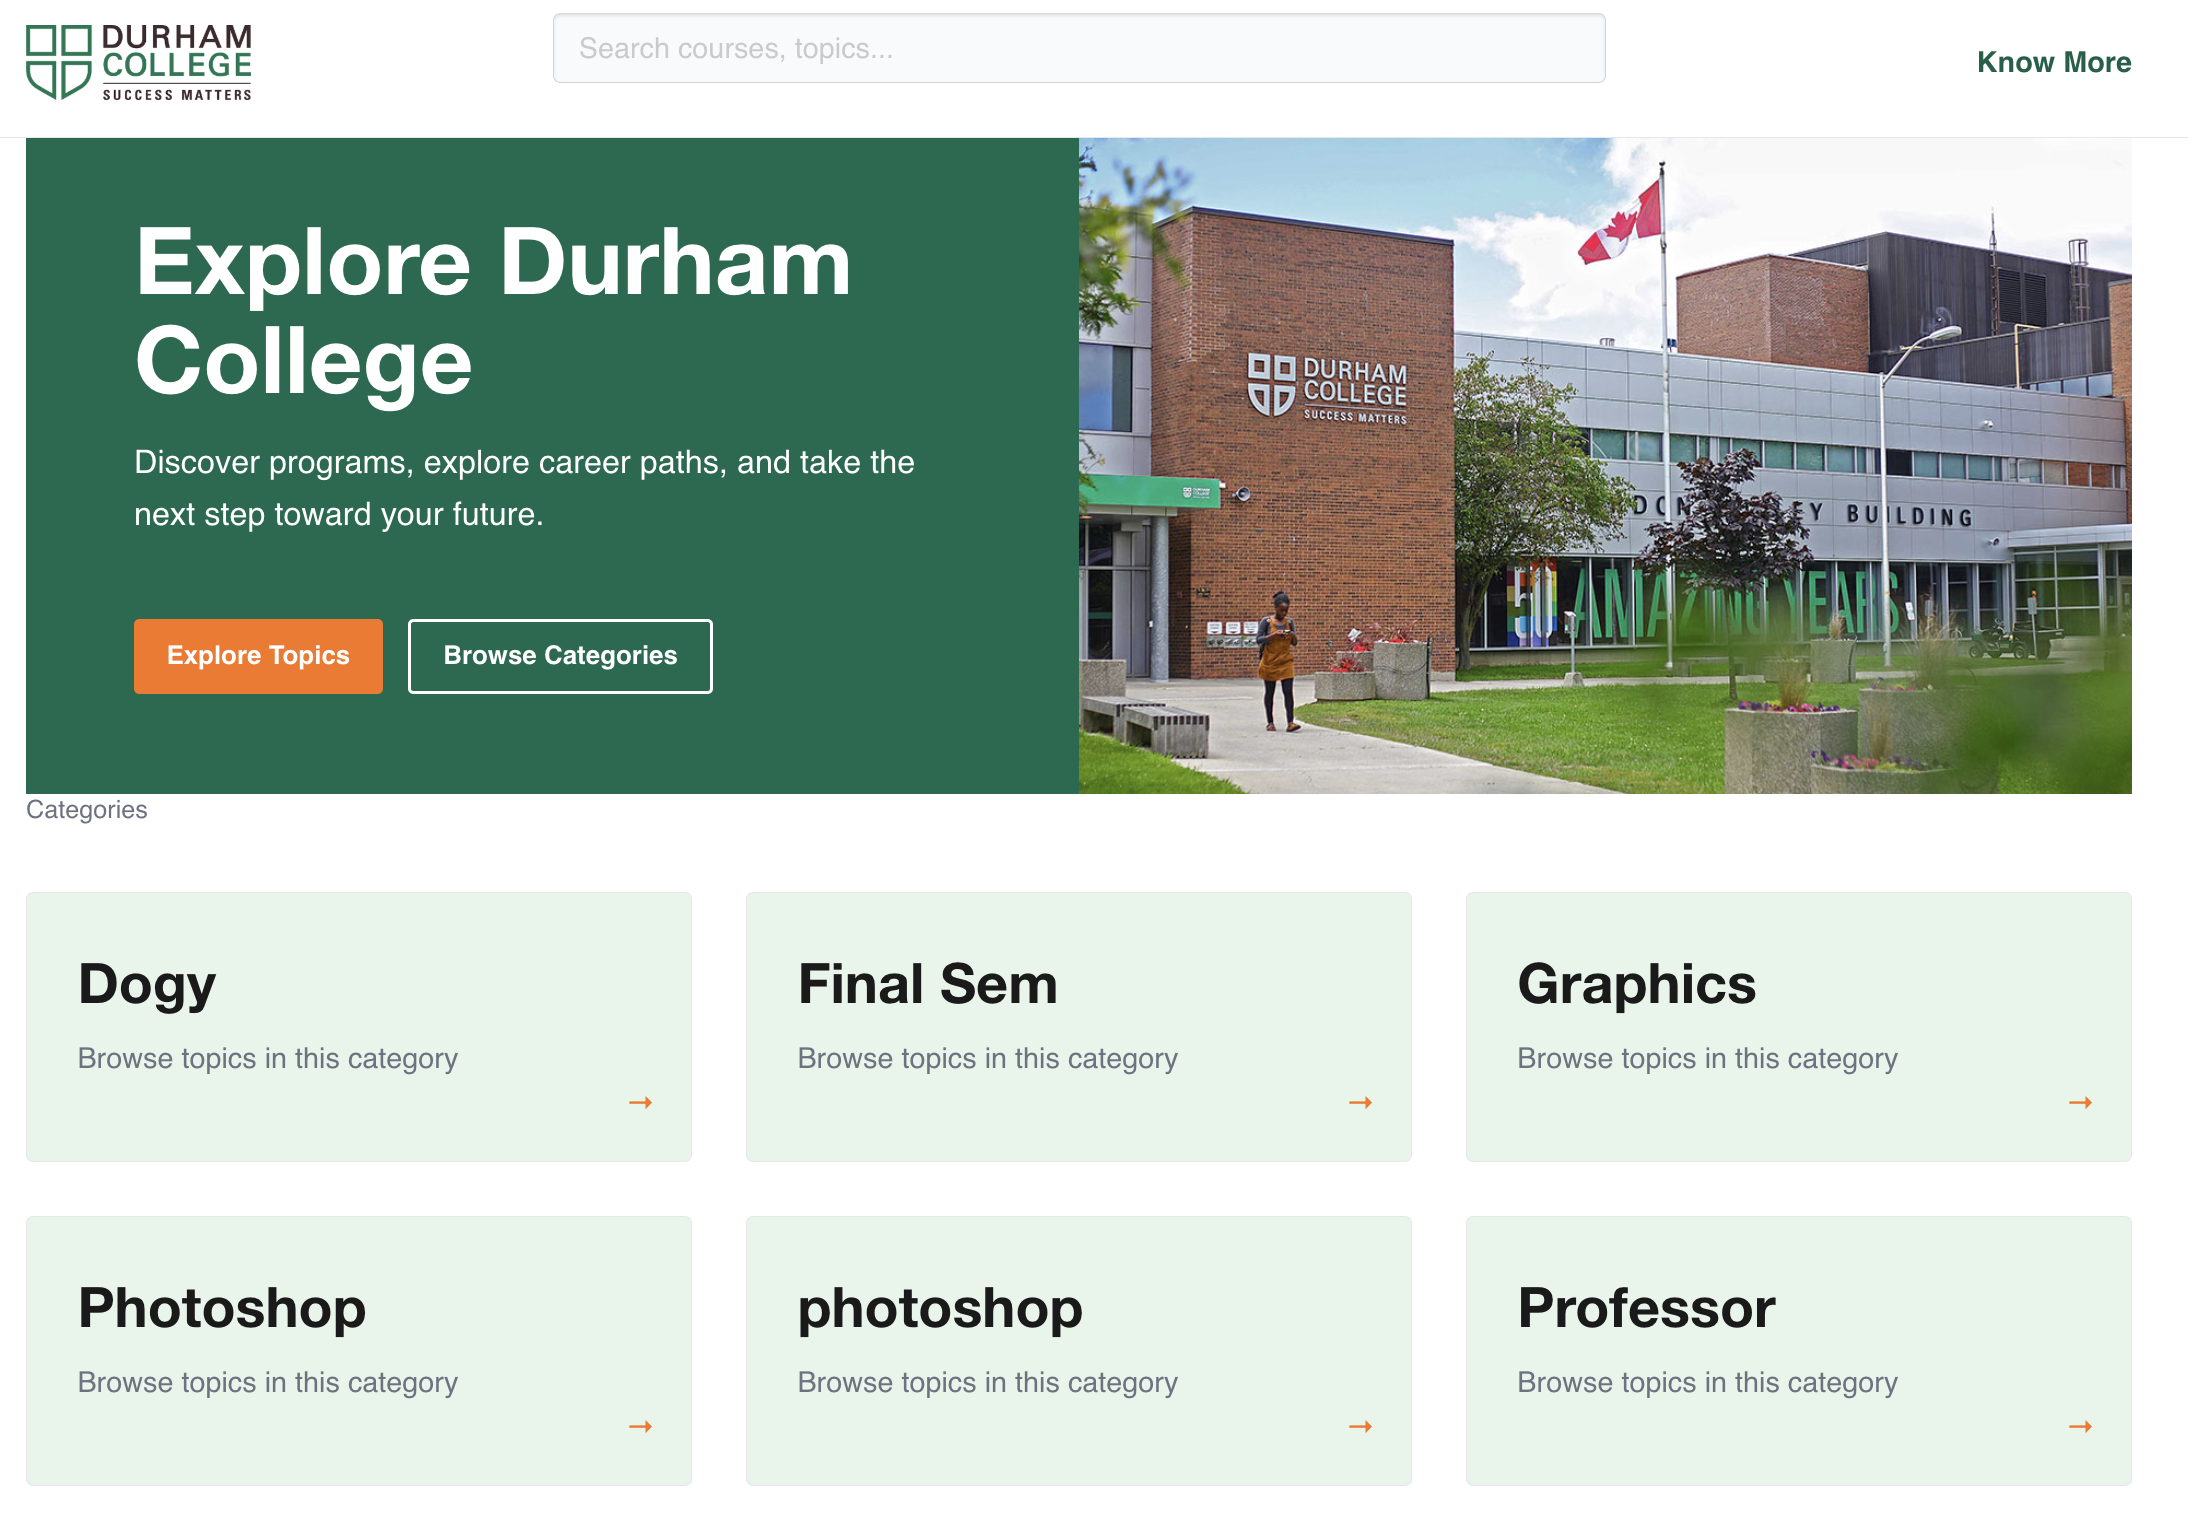2188x1514 pixels.
Task: Click the arrow icon on Final Sem card
Action: pyautogui.click(x=1360, y=1102)
